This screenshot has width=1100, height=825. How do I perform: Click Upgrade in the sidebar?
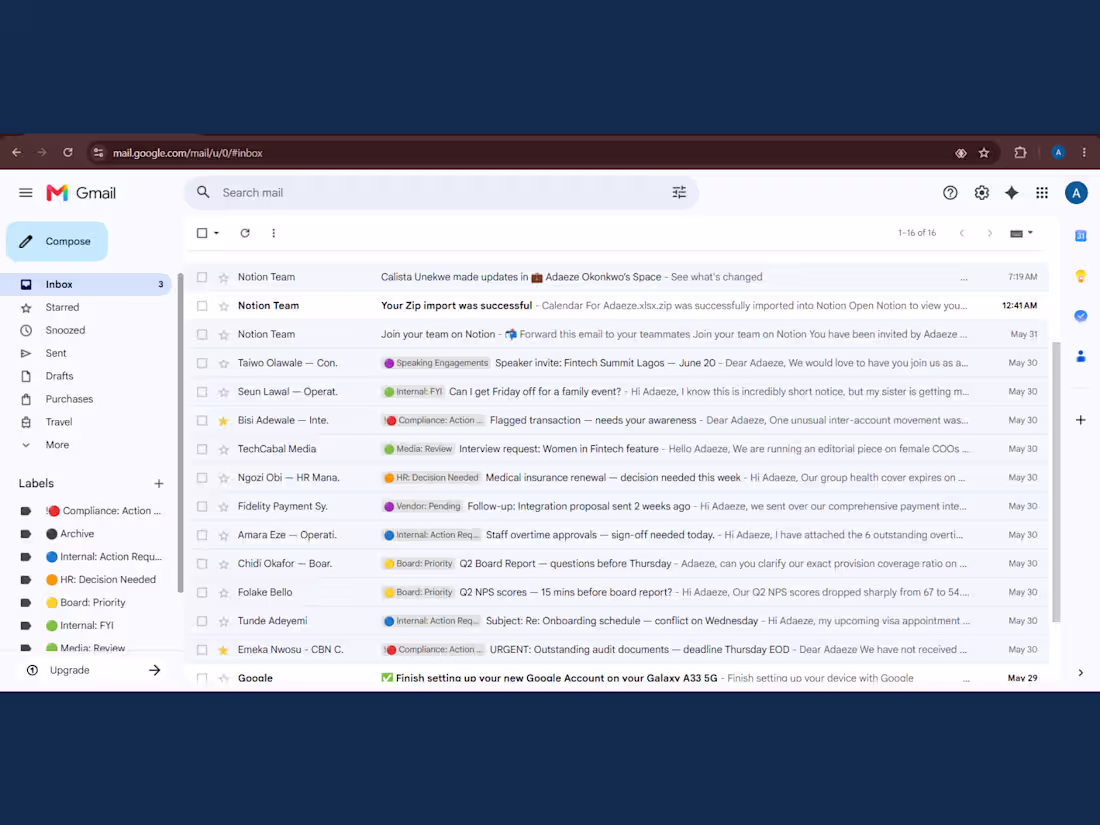click(x=69, y=670)
